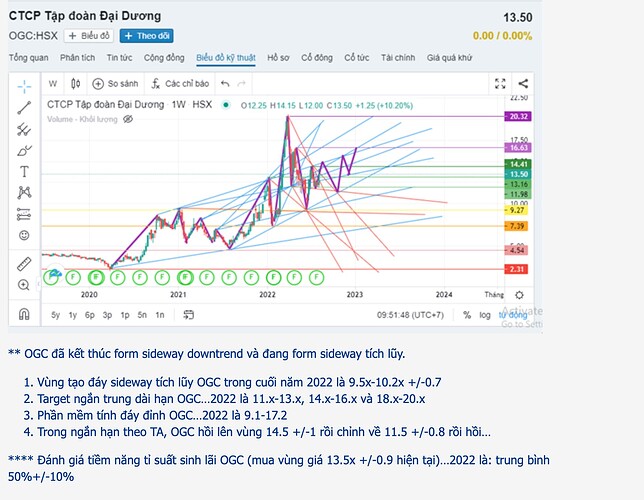Viewport: 644px width, 500px height.
Task: Open the Phân tích tab
Action: [x=77, y=58]
